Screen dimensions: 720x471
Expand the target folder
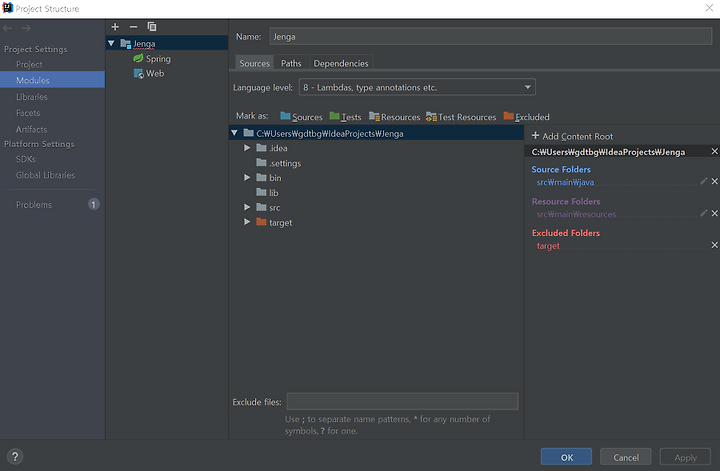click(247, 222)
